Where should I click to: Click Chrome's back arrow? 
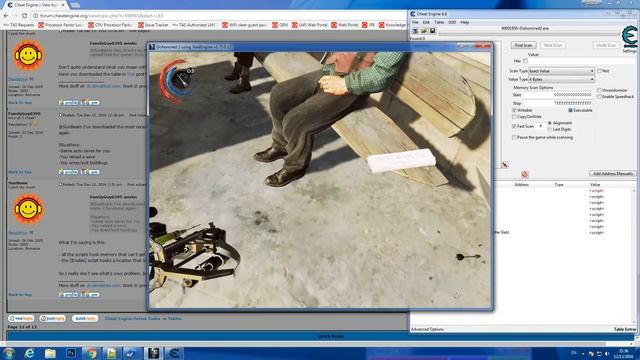6,16
